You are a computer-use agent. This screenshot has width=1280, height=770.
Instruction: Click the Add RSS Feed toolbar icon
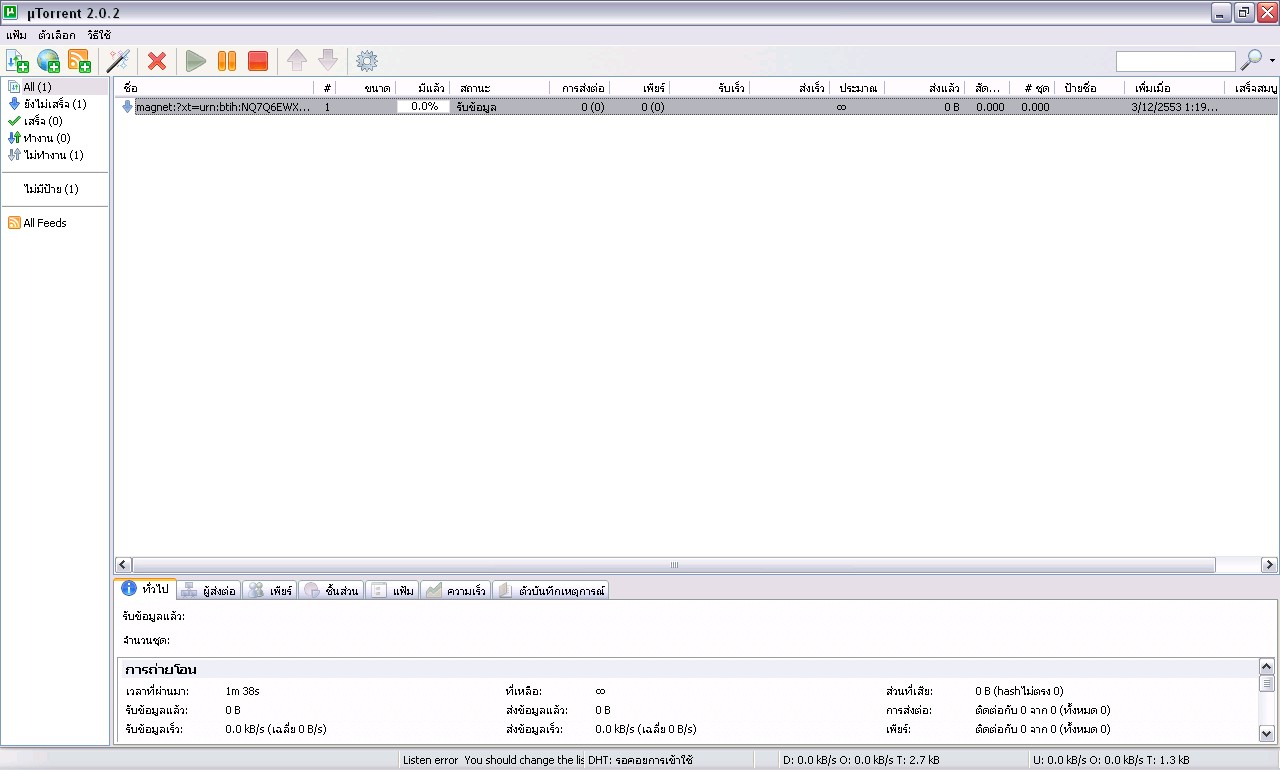(x=79, y=61)
